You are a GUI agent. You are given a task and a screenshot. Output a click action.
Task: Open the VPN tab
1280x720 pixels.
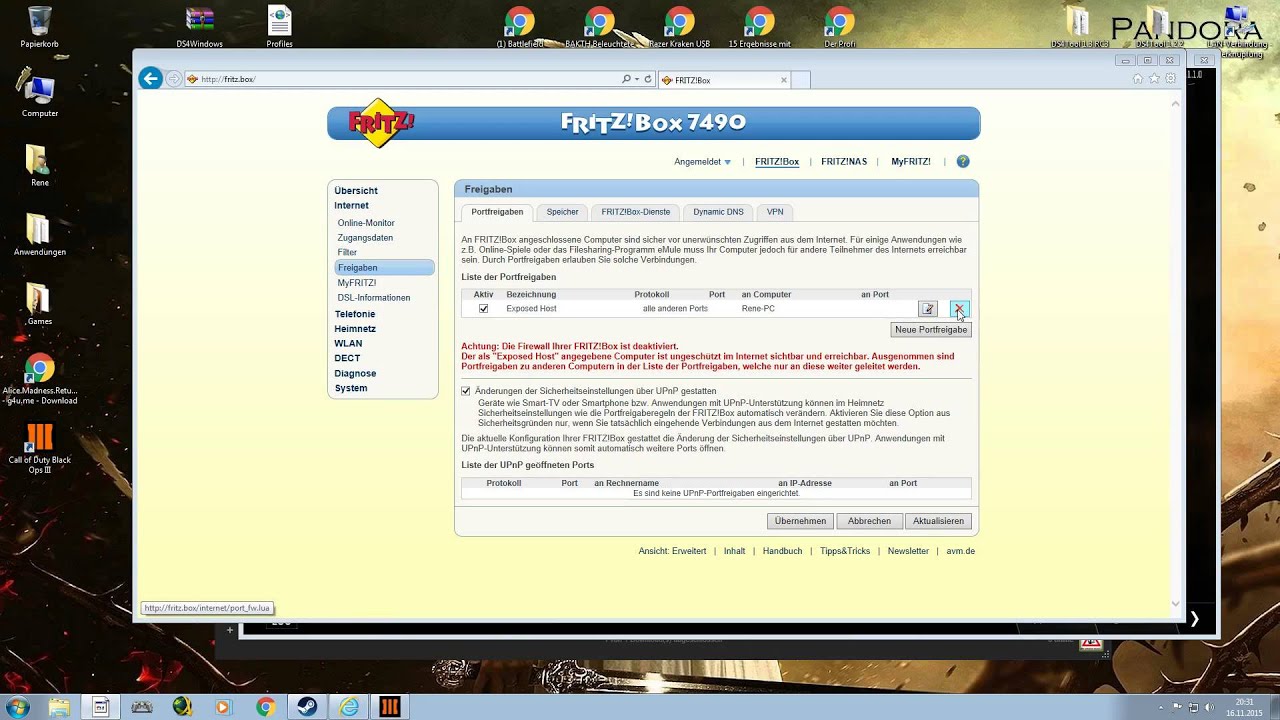click(x=775, y=212)
